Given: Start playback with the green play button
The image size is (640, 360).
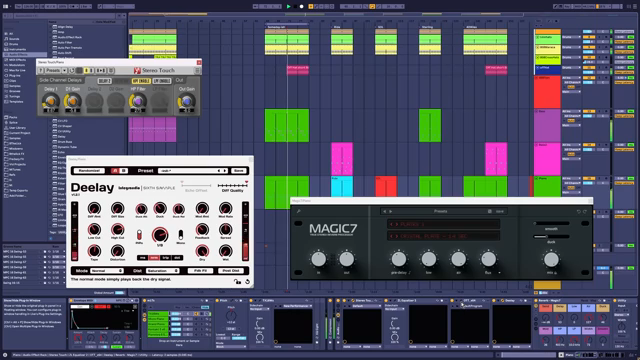Looking at the screenshot, I should pos(289,7).
